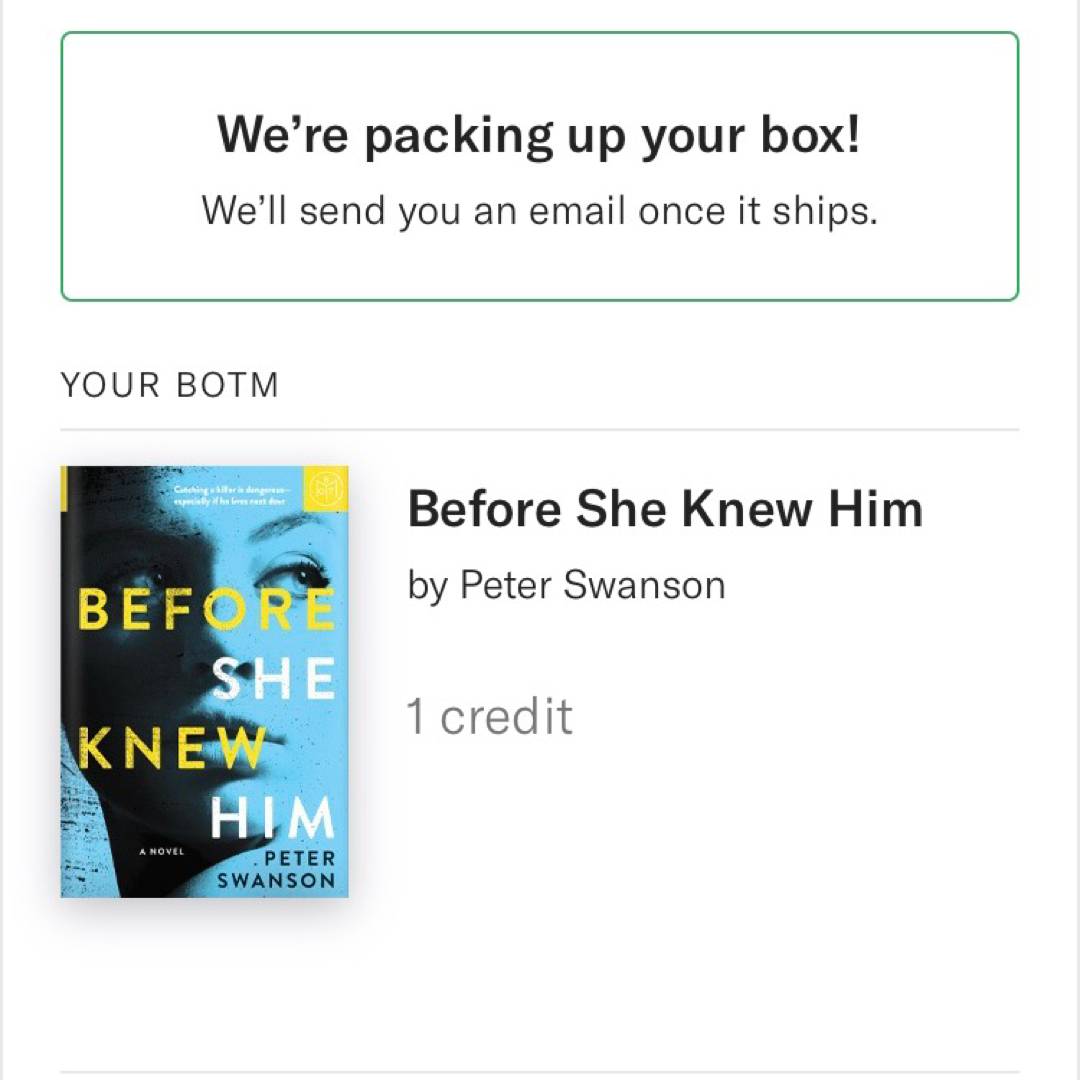This screenshot has width=1080, height=1080.
Task: Click the divider line at the page bottom
Action: pos(539,1072)
